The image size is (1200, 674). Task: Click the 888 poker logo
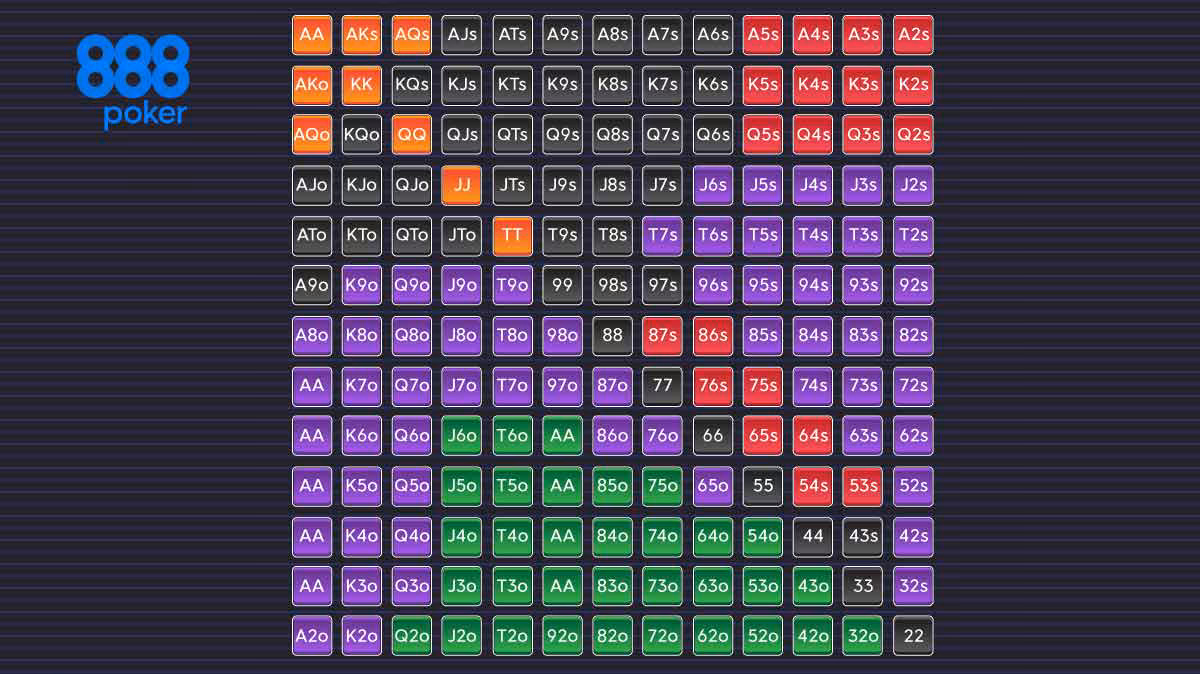(x=132, y=80)
